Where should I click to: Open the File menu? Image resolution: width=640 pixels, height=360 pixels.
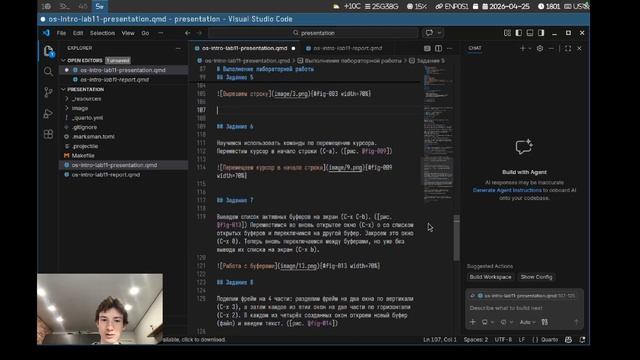pyautogui.click(x=61, y=33)
